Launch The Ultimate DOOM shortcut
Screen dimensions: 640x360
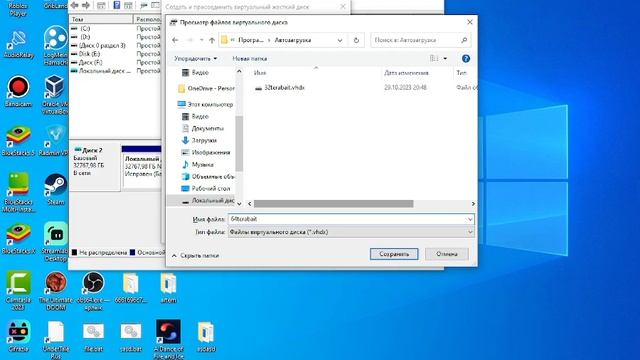click(x=56, y=291)
